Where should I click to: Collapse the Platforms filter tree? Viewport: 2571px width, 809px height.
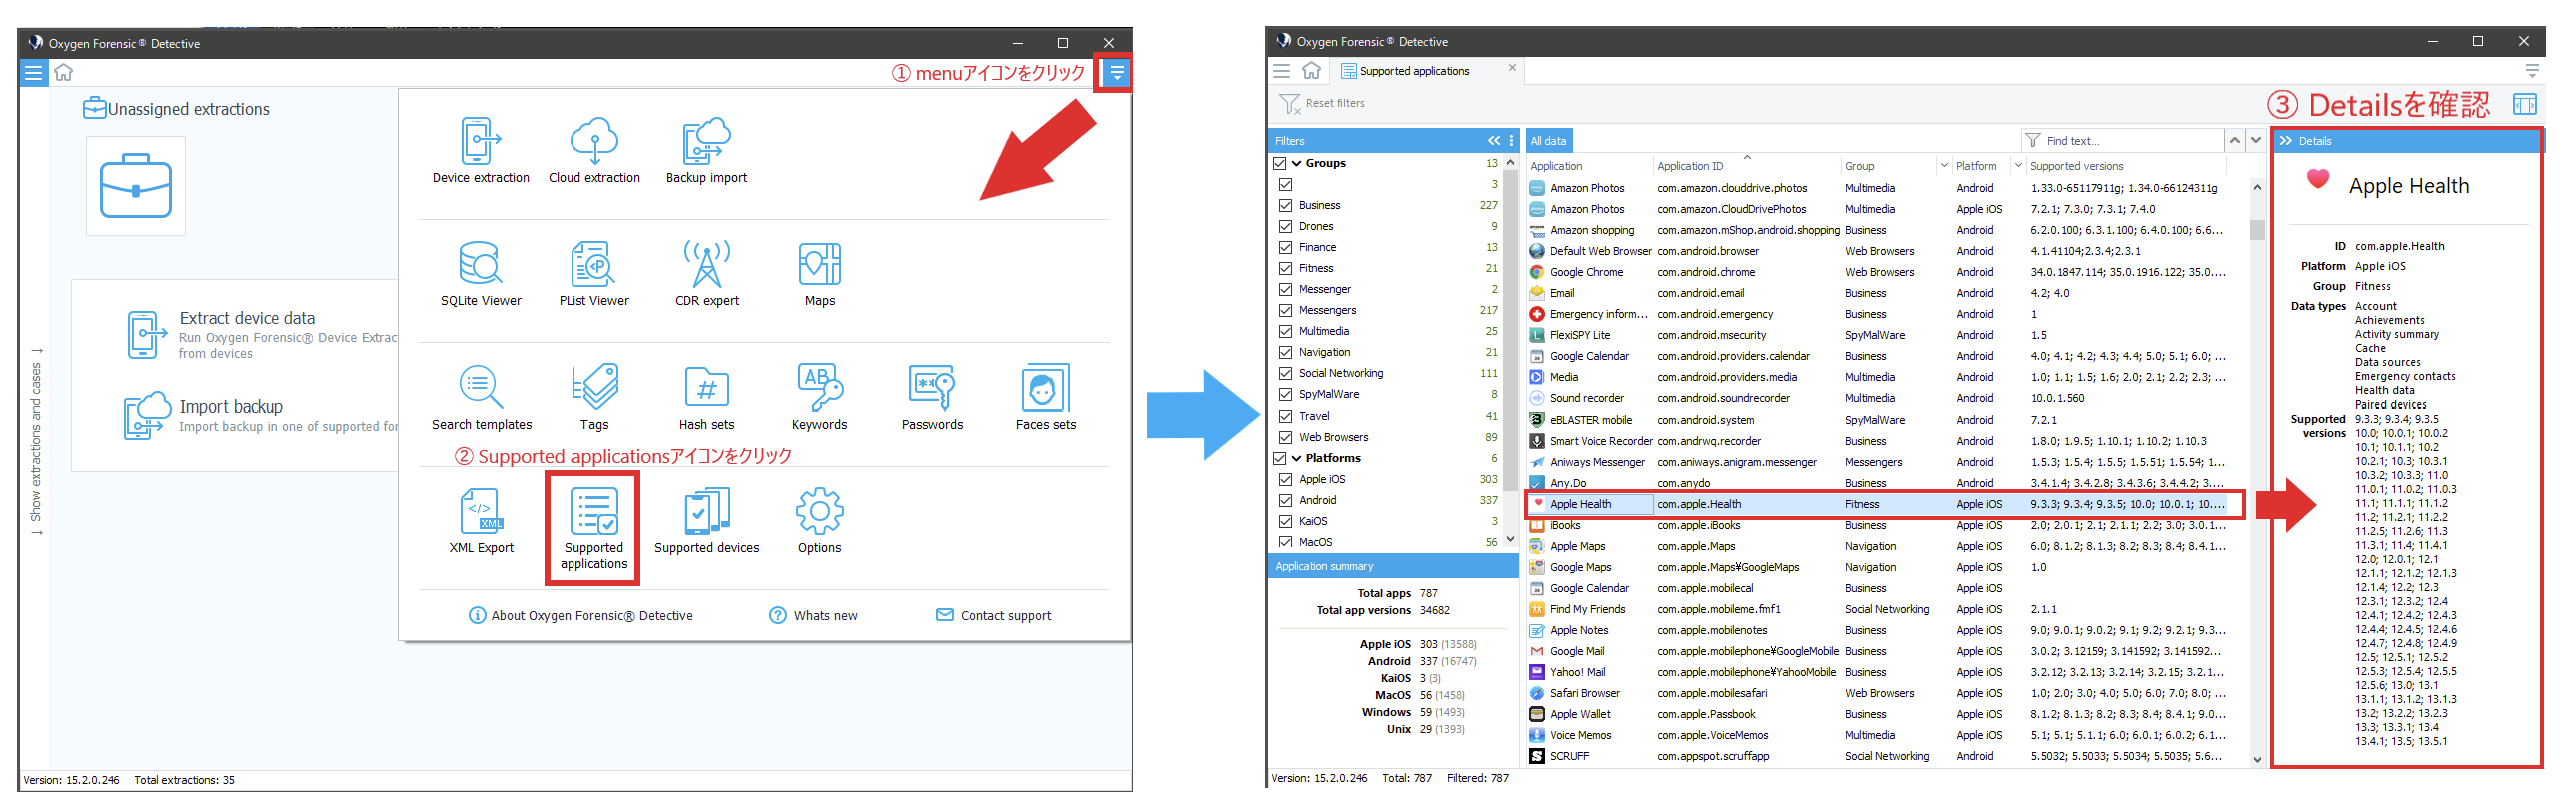pyautogui.click(x=1297, y=458)
